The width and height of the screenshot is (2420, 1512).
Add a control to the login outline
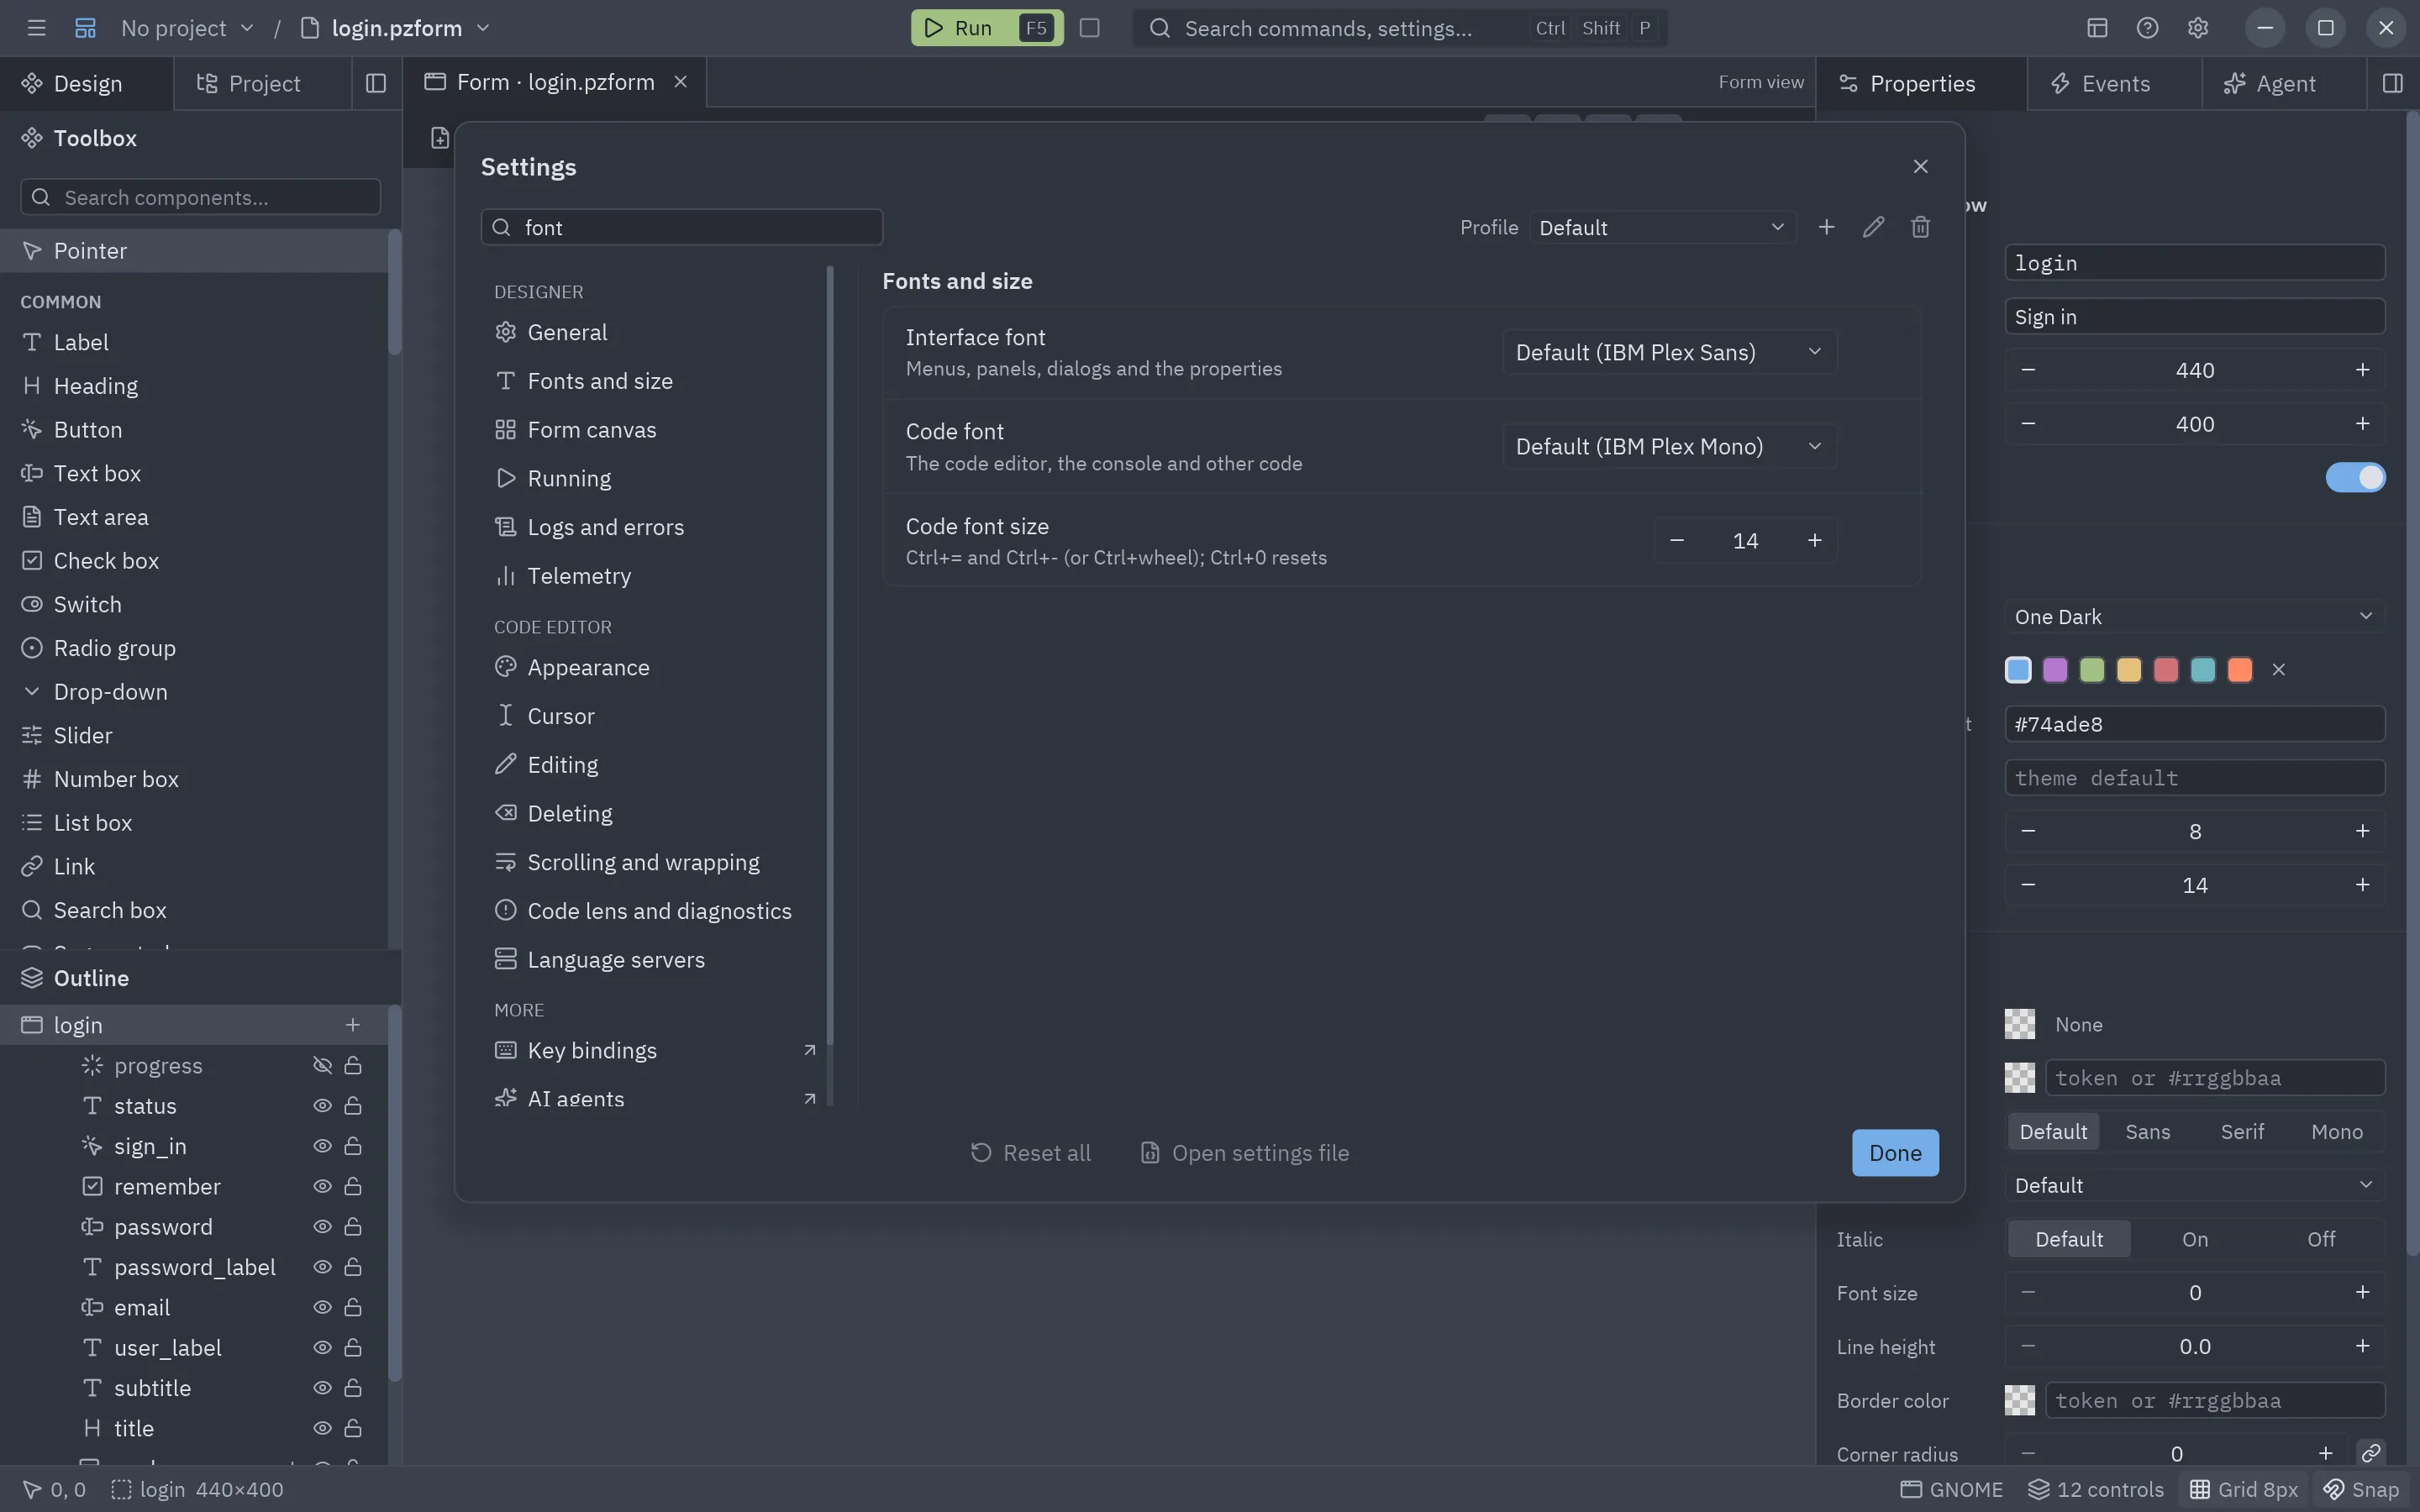[352, 1025]
